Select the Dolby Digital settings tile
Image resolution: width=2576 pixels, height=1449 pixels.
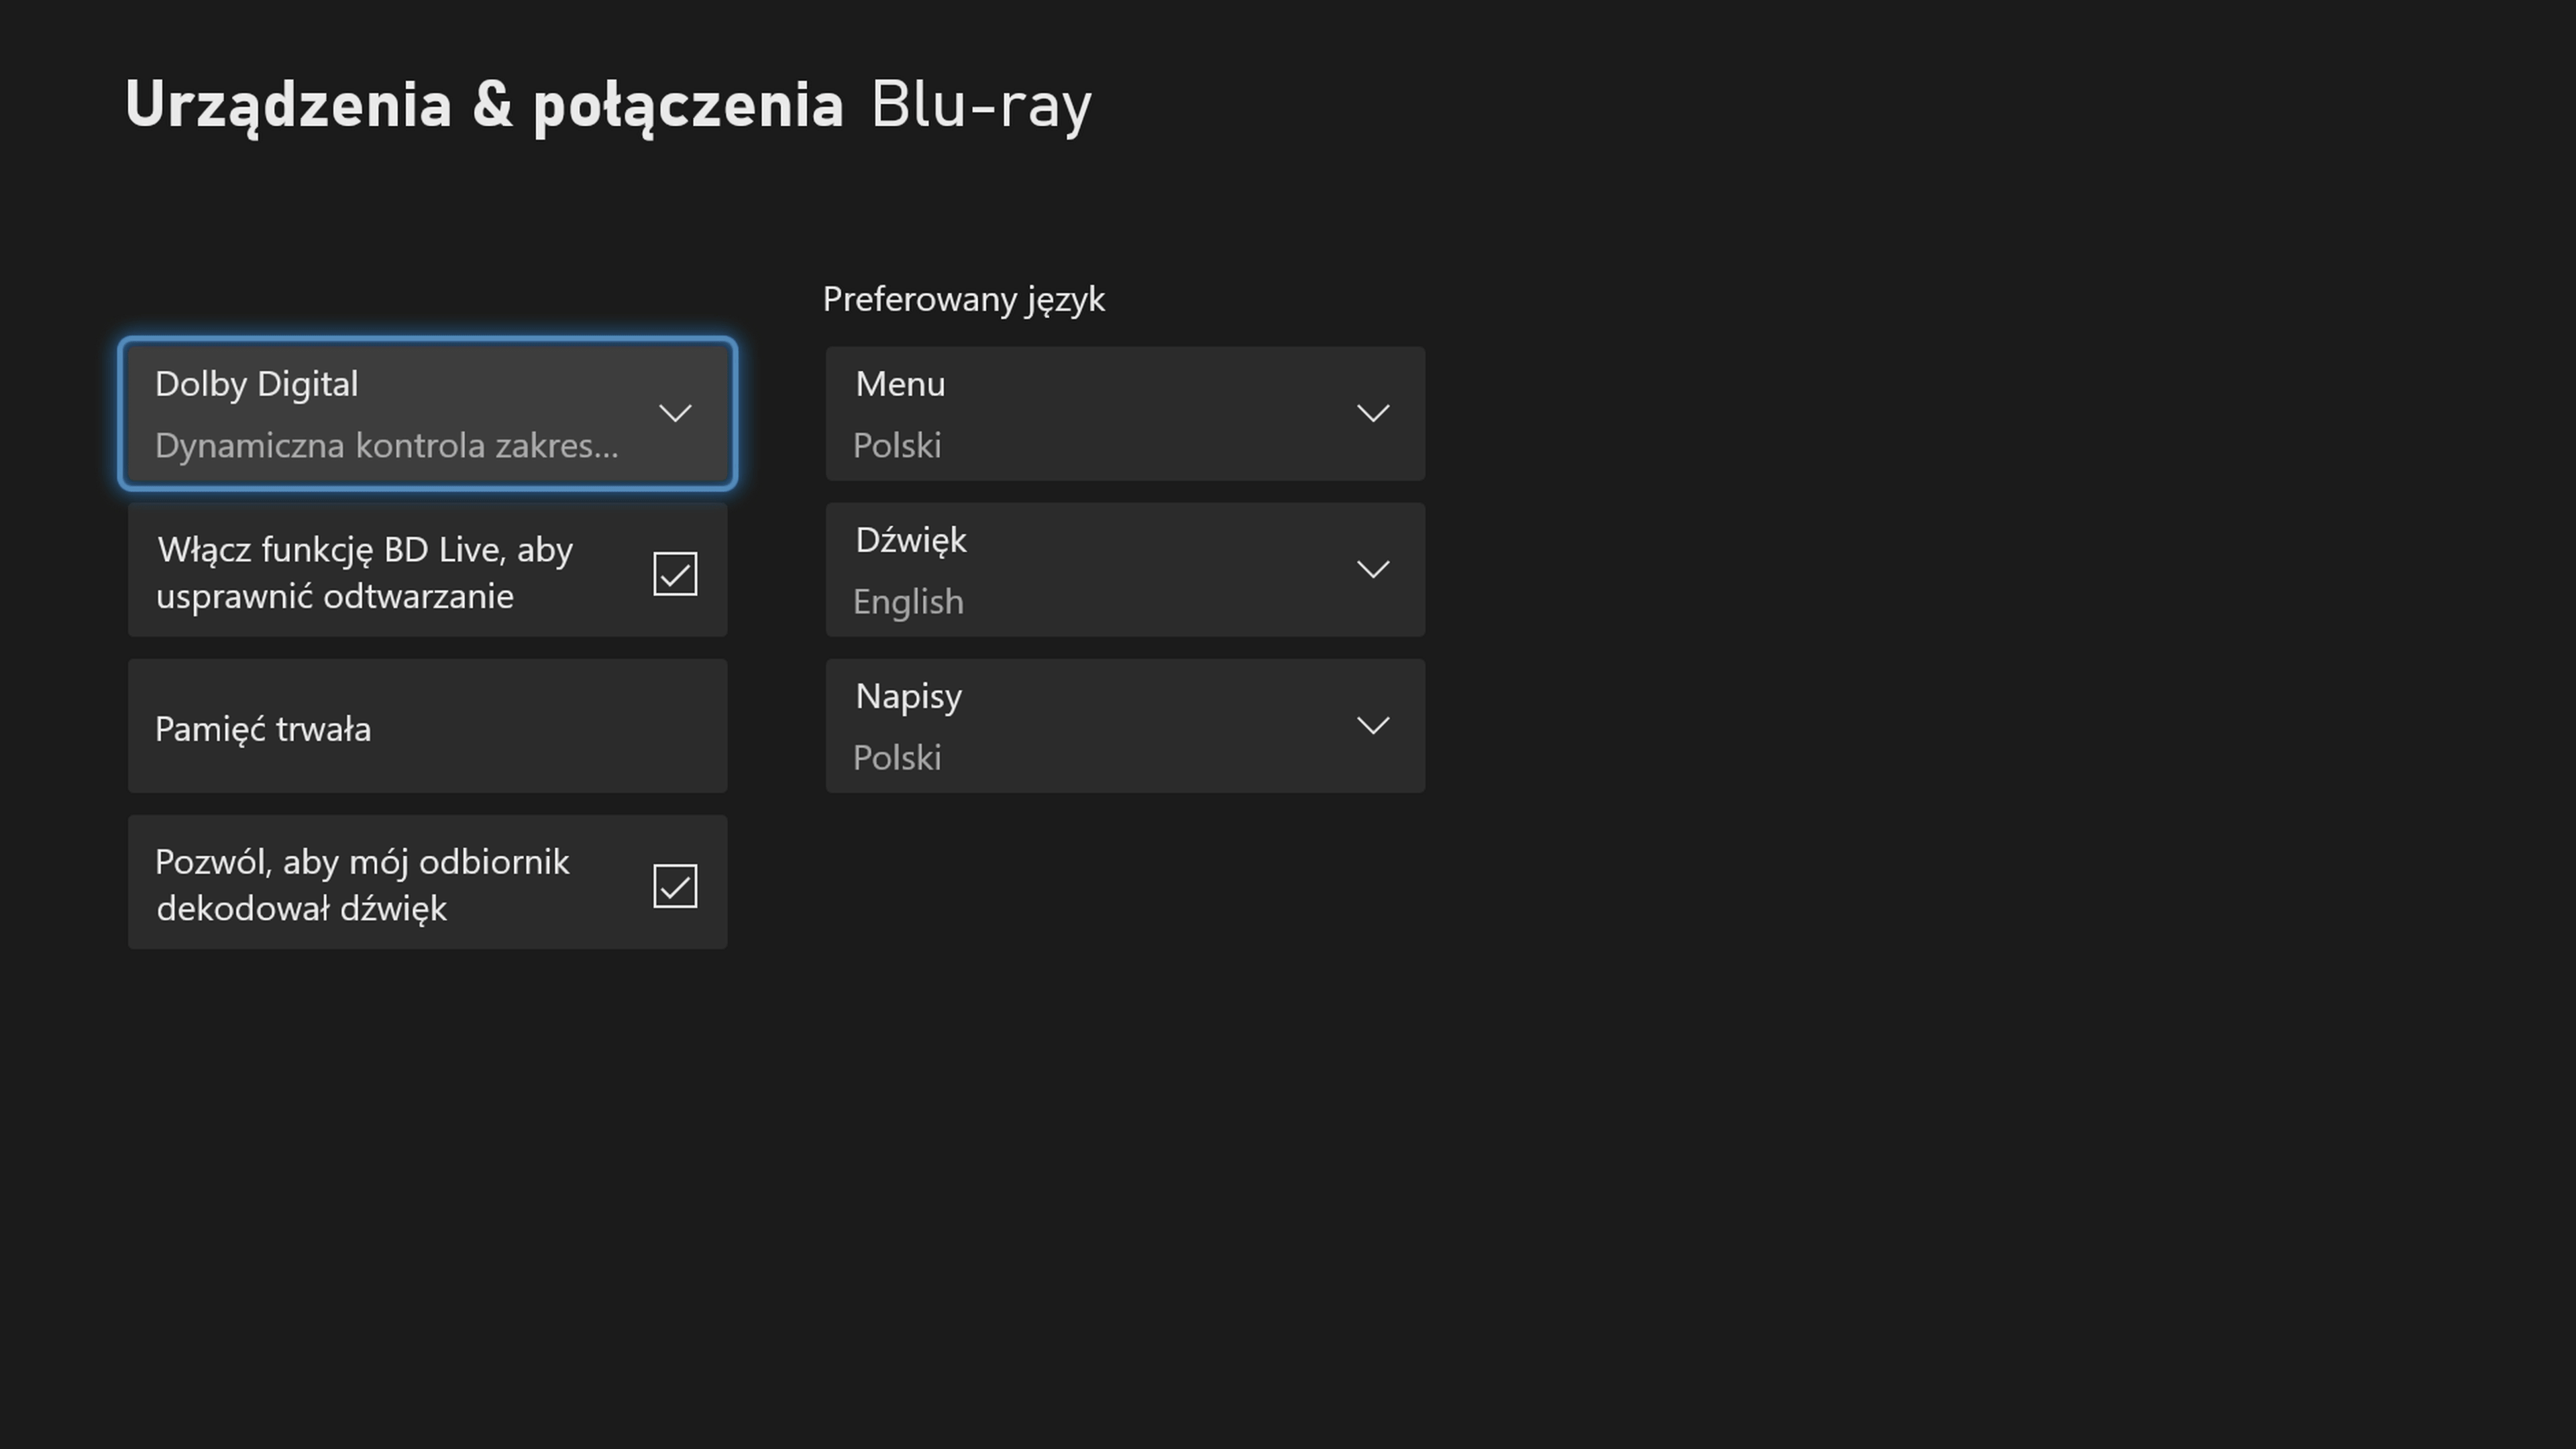point(427,413)
